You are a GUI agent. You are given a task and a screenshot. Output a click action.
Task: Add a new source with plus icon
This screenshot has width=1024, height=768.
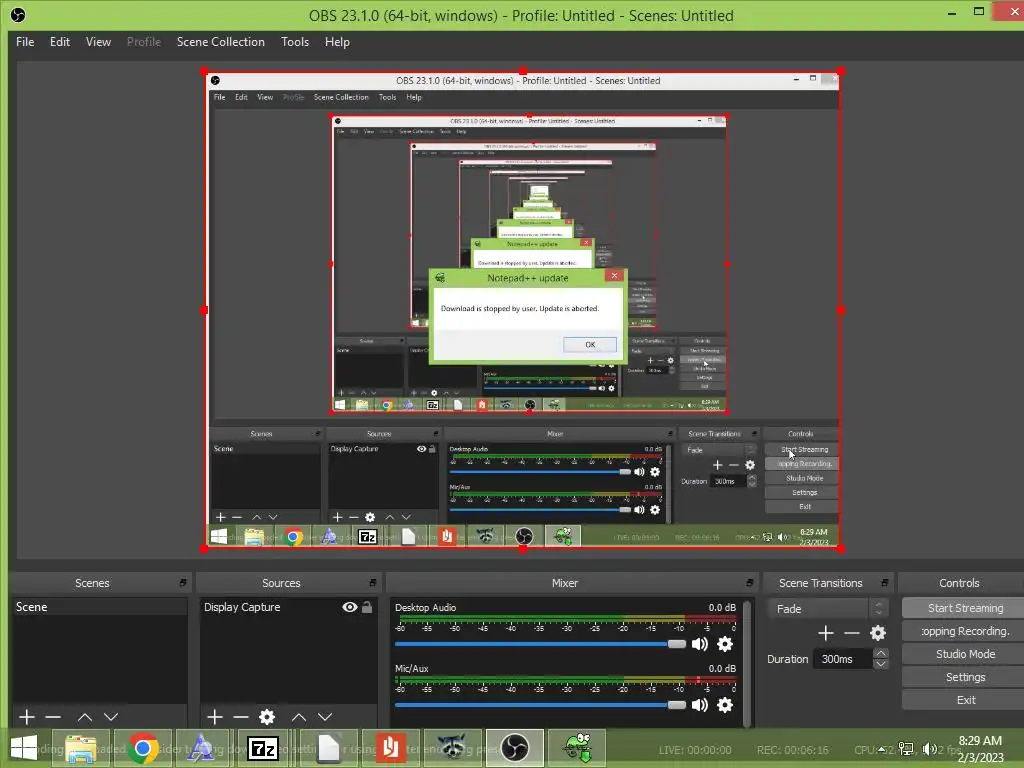coord(215,717)
